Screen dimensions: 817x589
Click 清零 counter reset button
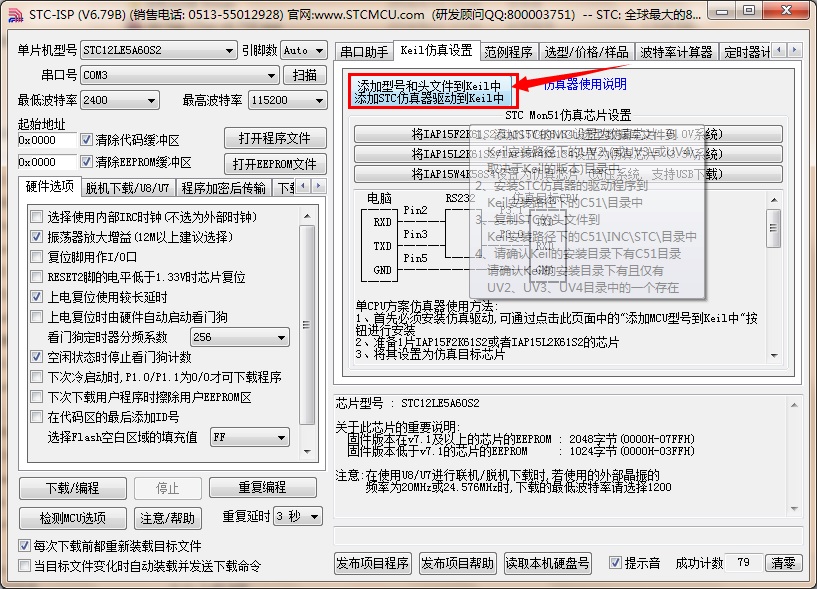tap(783, 563)
